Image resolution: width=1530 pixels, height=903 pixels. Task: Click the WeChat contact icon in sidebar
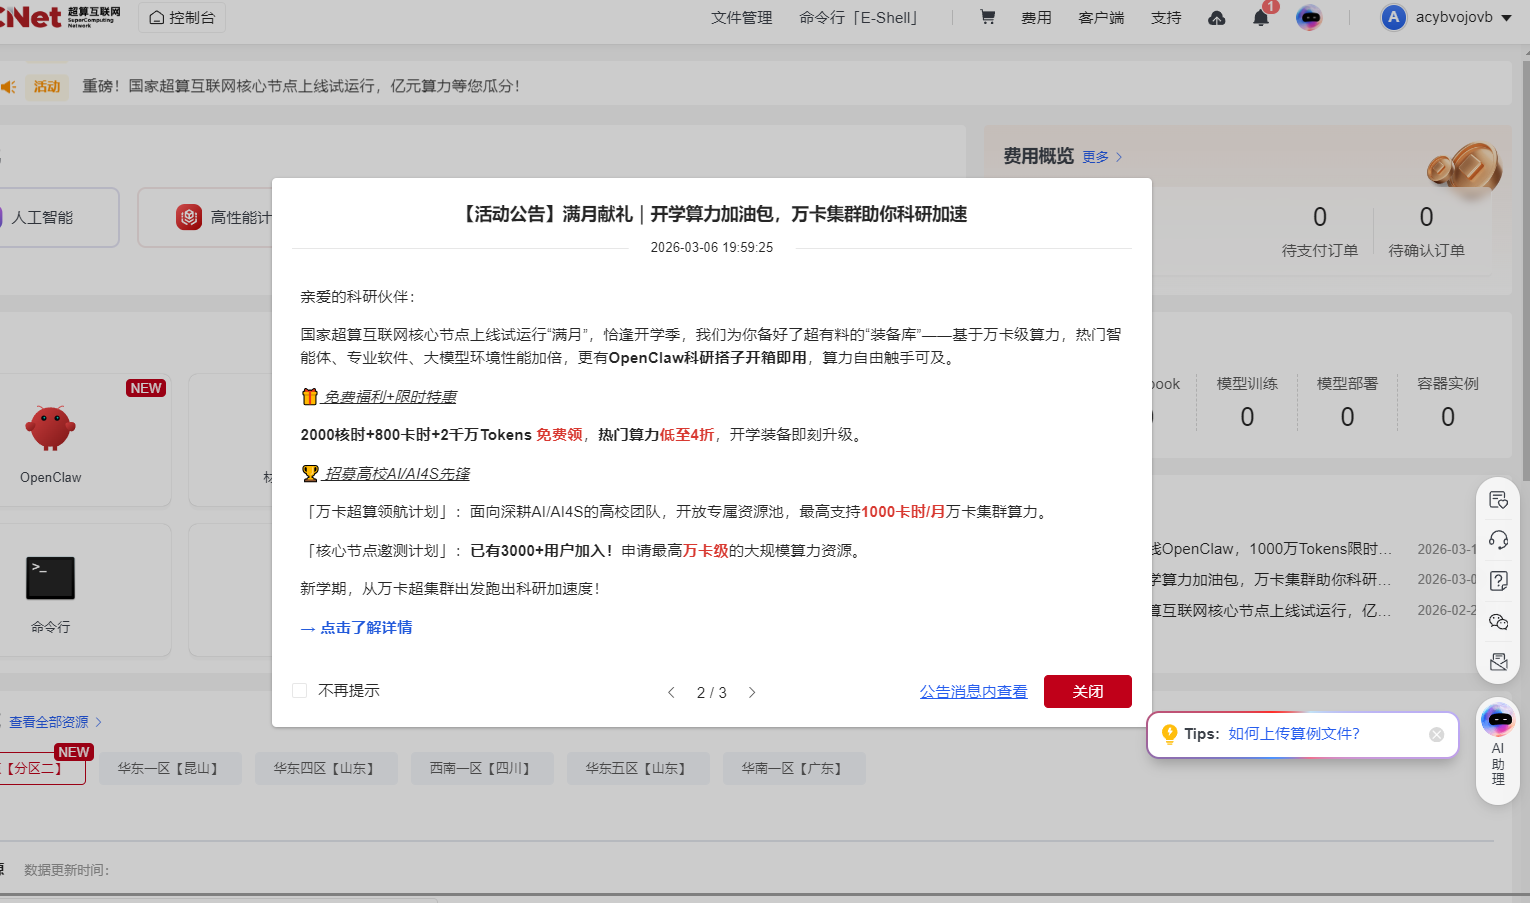[x=1497, y=621]
